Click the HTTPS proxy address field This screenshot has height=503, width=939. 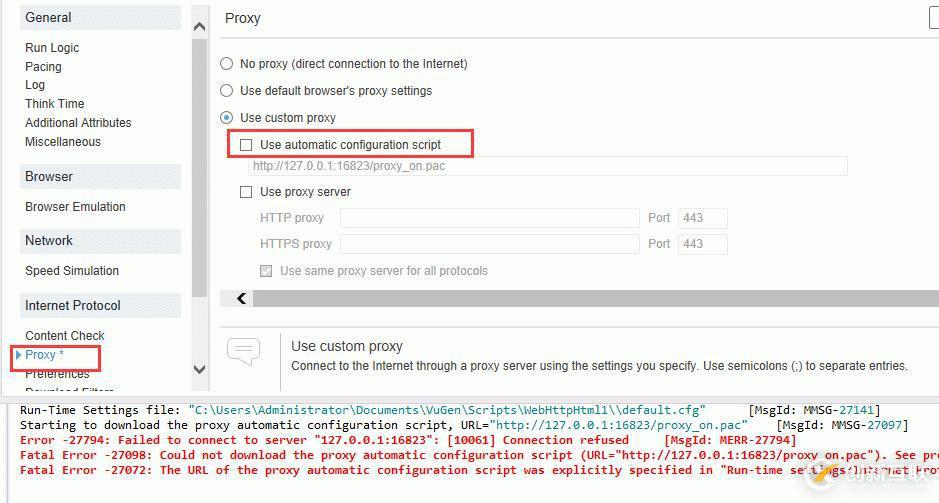pos(489,244)
